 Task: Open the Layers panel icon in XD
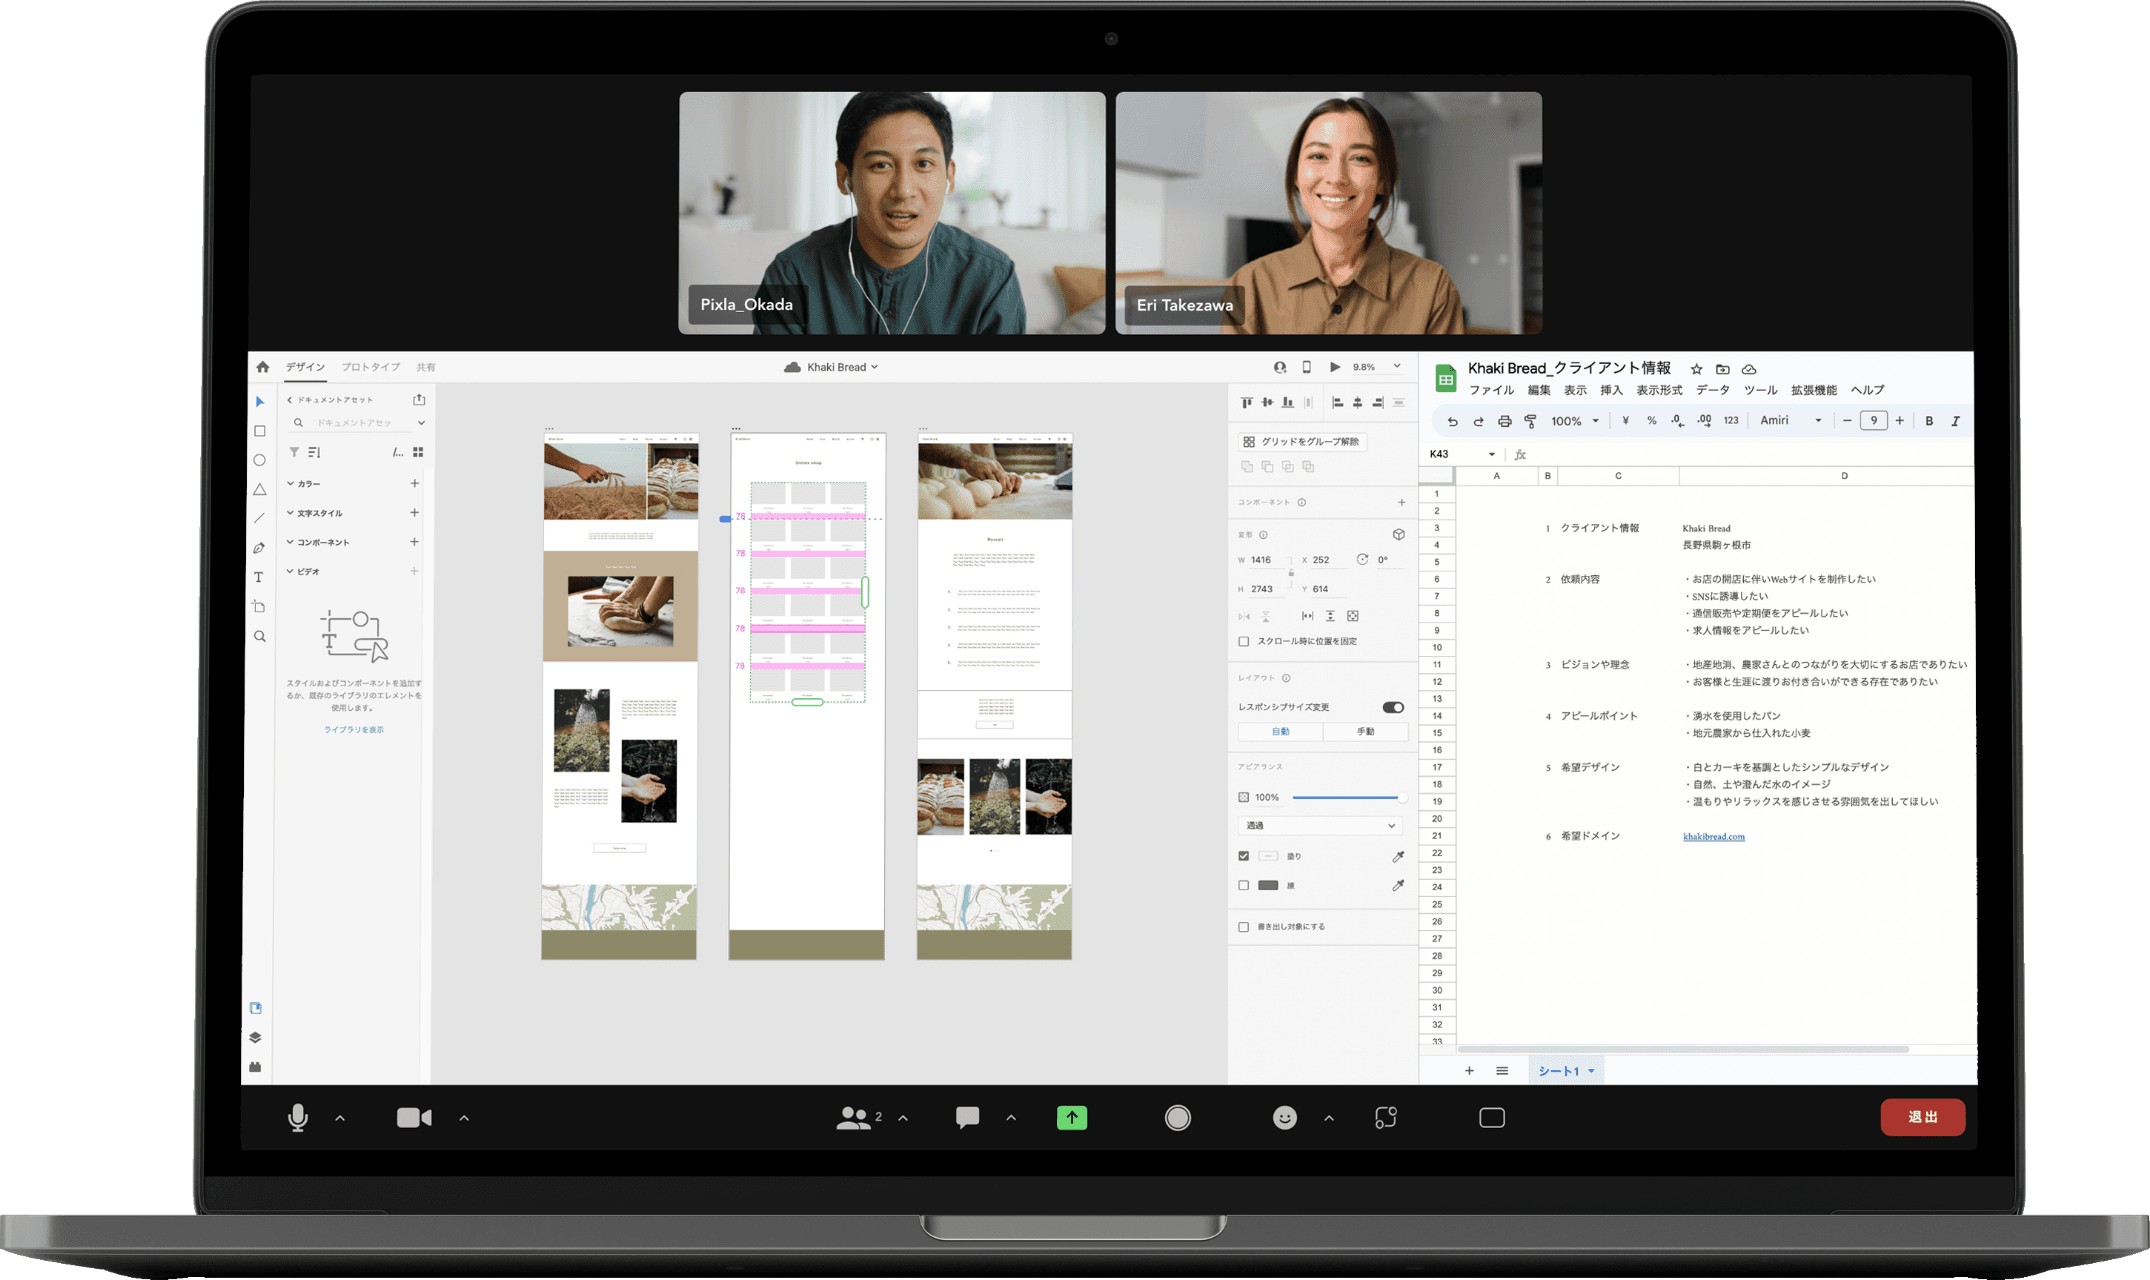(x=256, y=1037)
